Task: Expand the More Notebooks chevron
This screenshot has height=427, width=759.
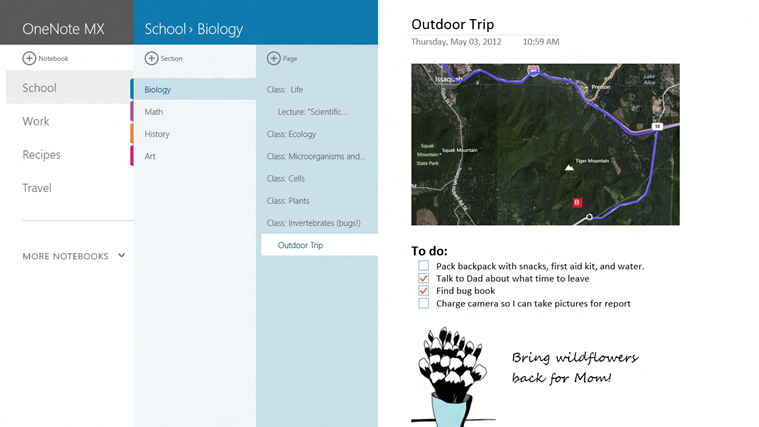Action: [122, 256]
